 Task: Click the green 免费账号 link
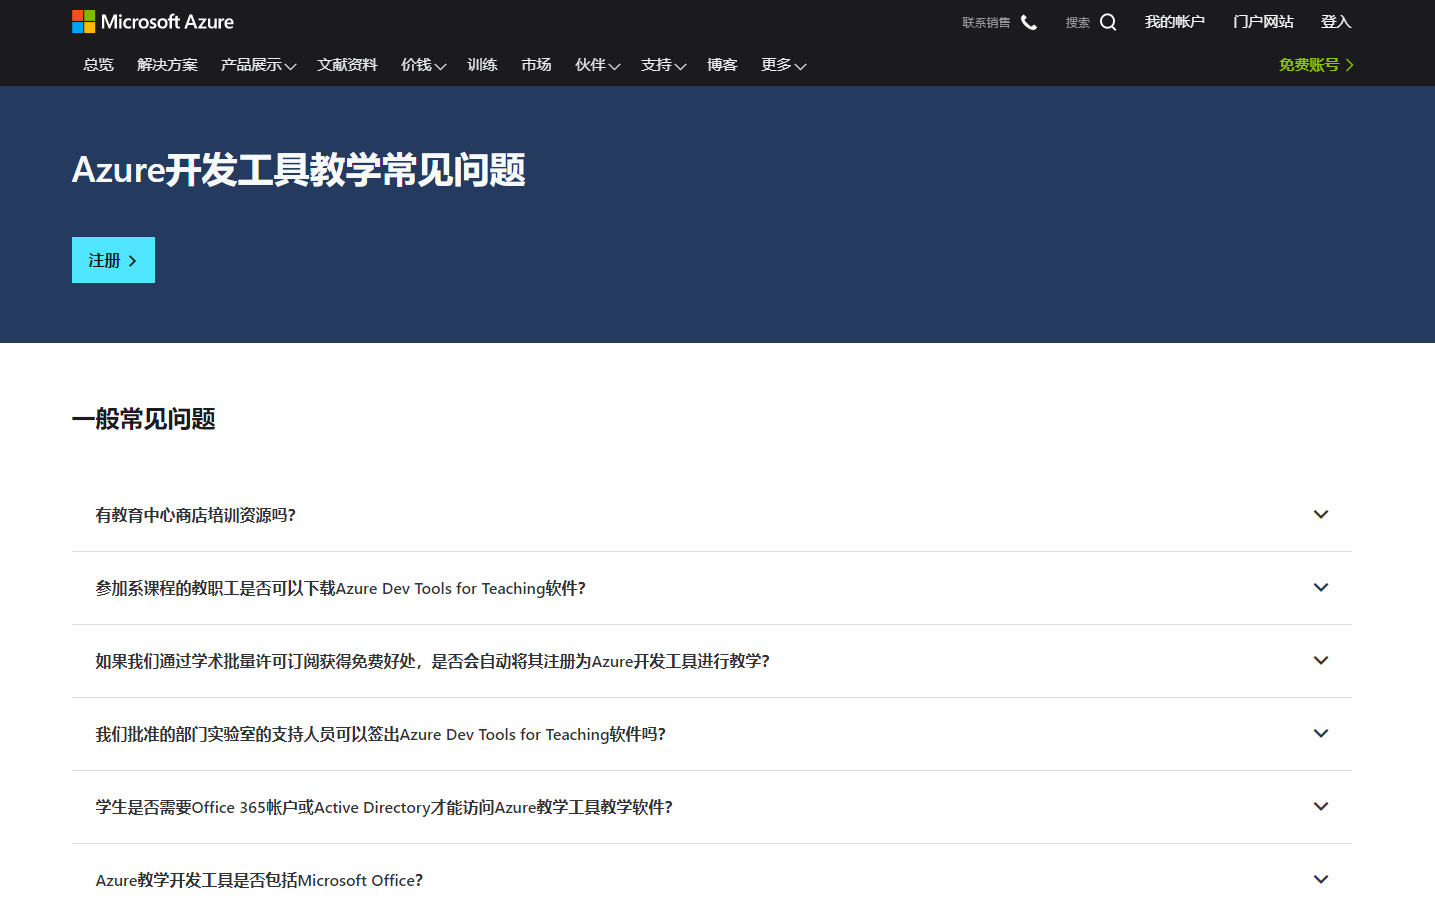tap(1315, 65)
